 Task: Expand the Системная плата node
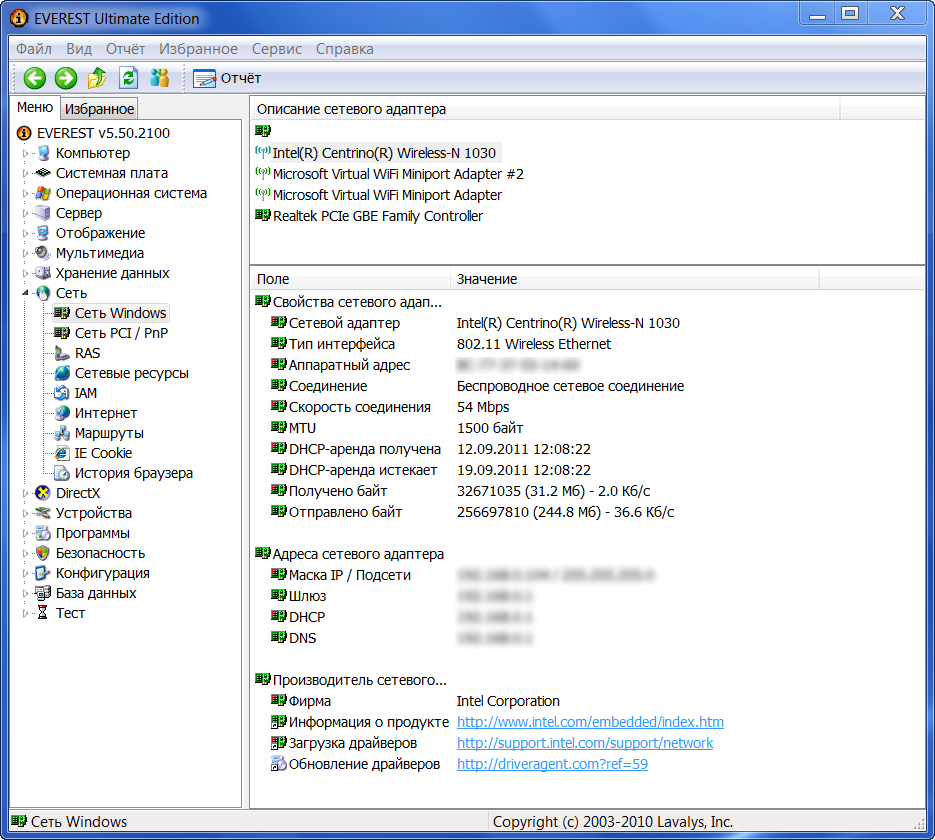pyautogui.click(x=25, y=173)
